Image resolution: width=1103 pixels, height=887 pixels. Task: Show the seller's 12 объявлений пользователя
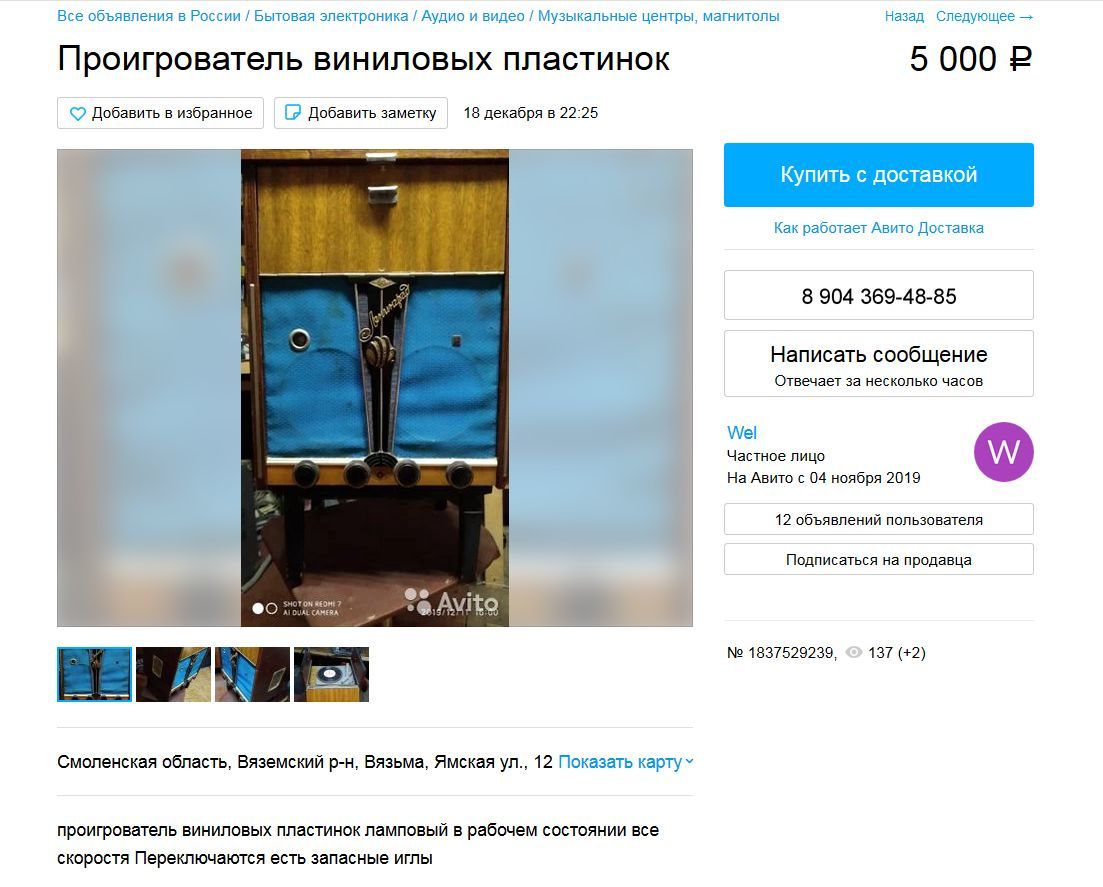pos(879,519)
